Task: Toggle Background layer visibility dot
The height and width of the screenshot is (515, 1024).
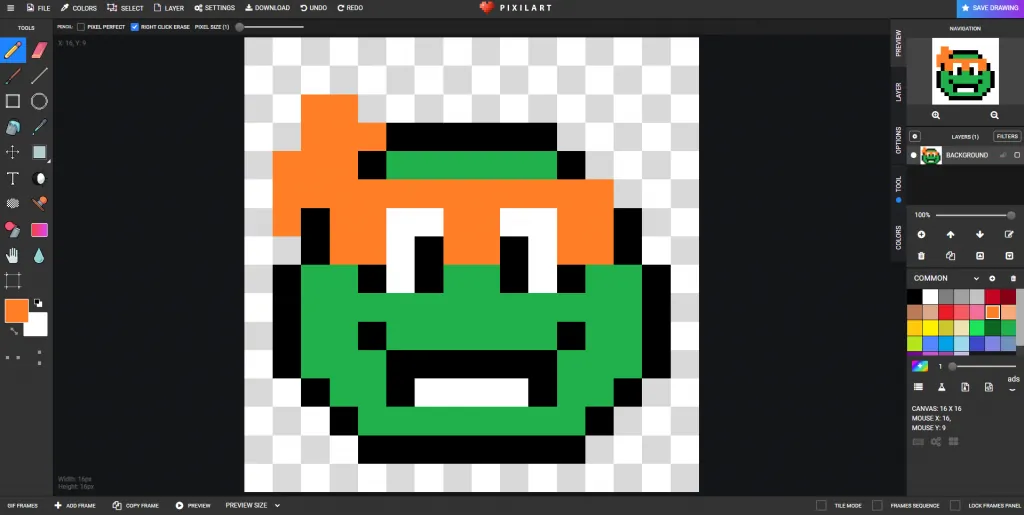Action: pos(914,155)
